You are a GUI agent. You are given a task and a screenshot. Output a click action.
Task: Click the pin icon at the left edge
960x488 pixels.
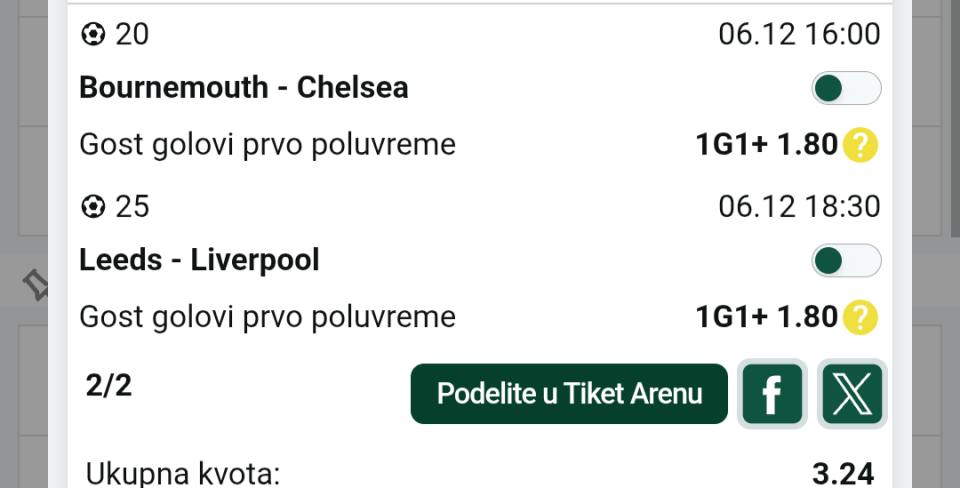37,287
